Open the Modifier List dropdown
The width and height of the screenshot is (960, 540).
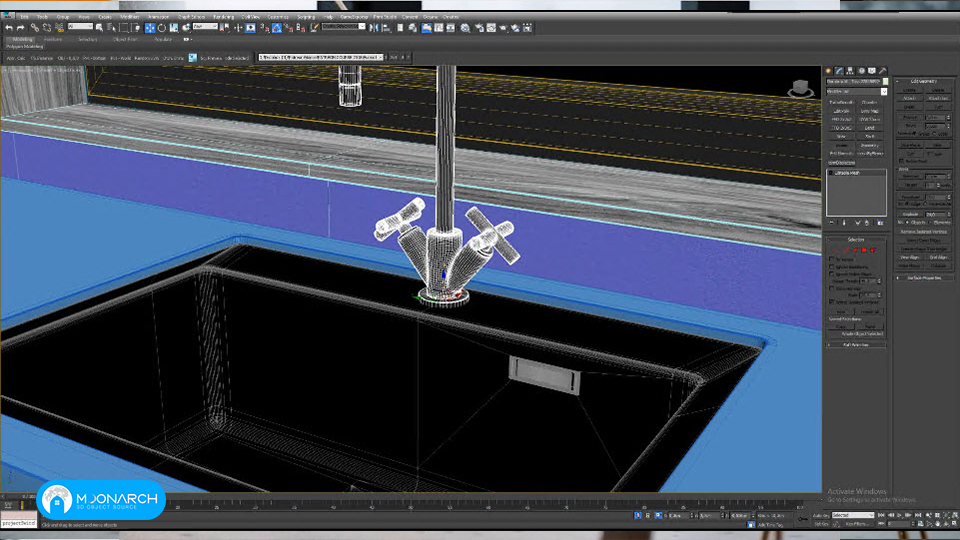pyautogui.click(x=857, y=91)
